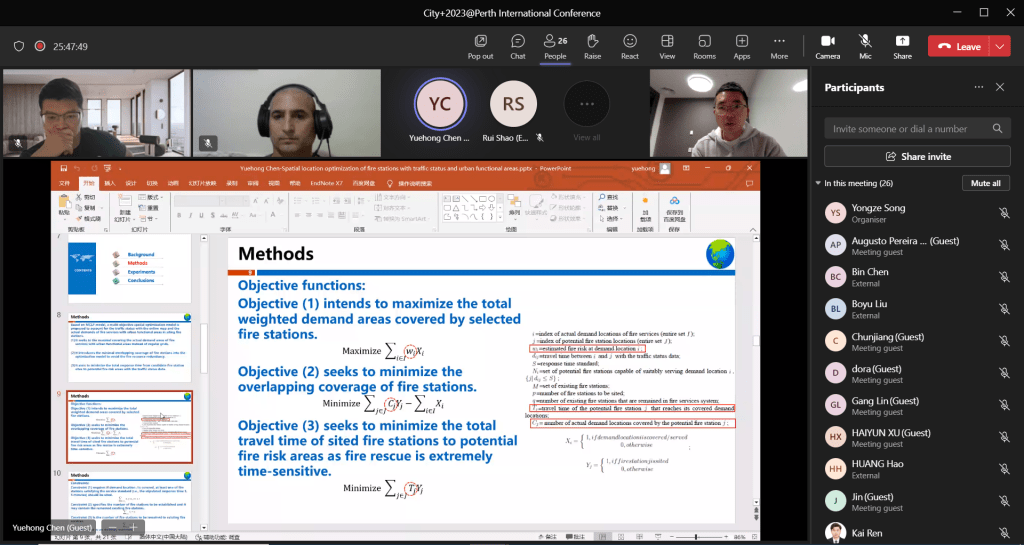Open the Apps menu
The width and height of the screenshot is (1024, 545).
point(742,45)
